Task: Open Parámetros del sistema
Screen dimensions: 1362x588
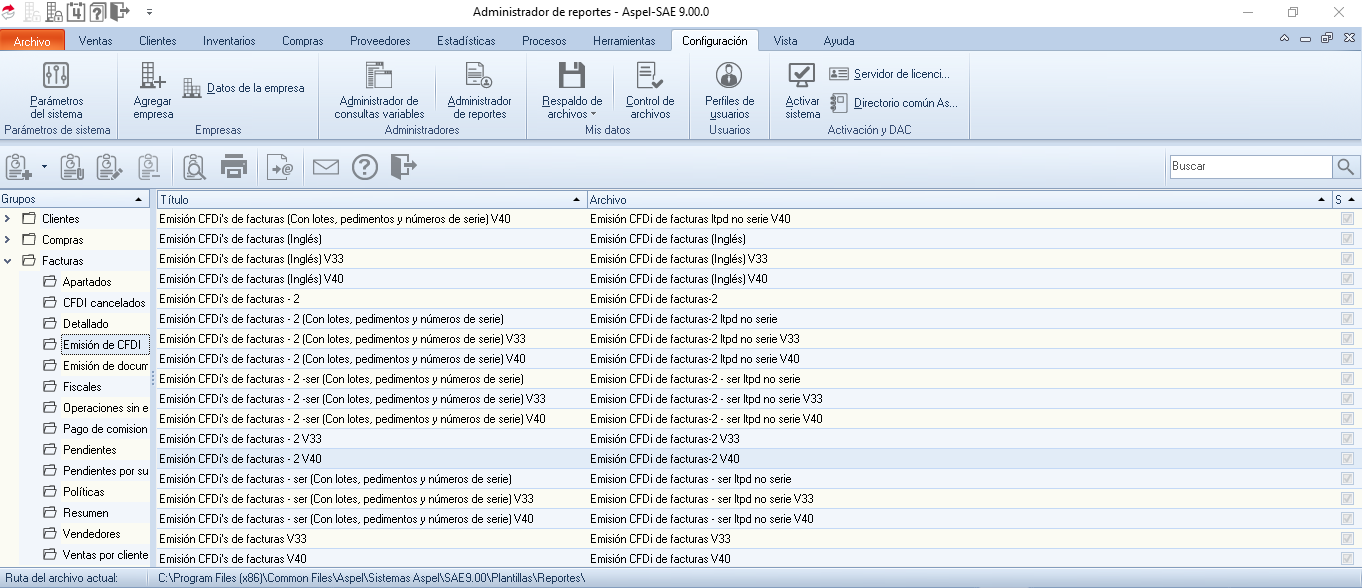Action: pos(57,91)
